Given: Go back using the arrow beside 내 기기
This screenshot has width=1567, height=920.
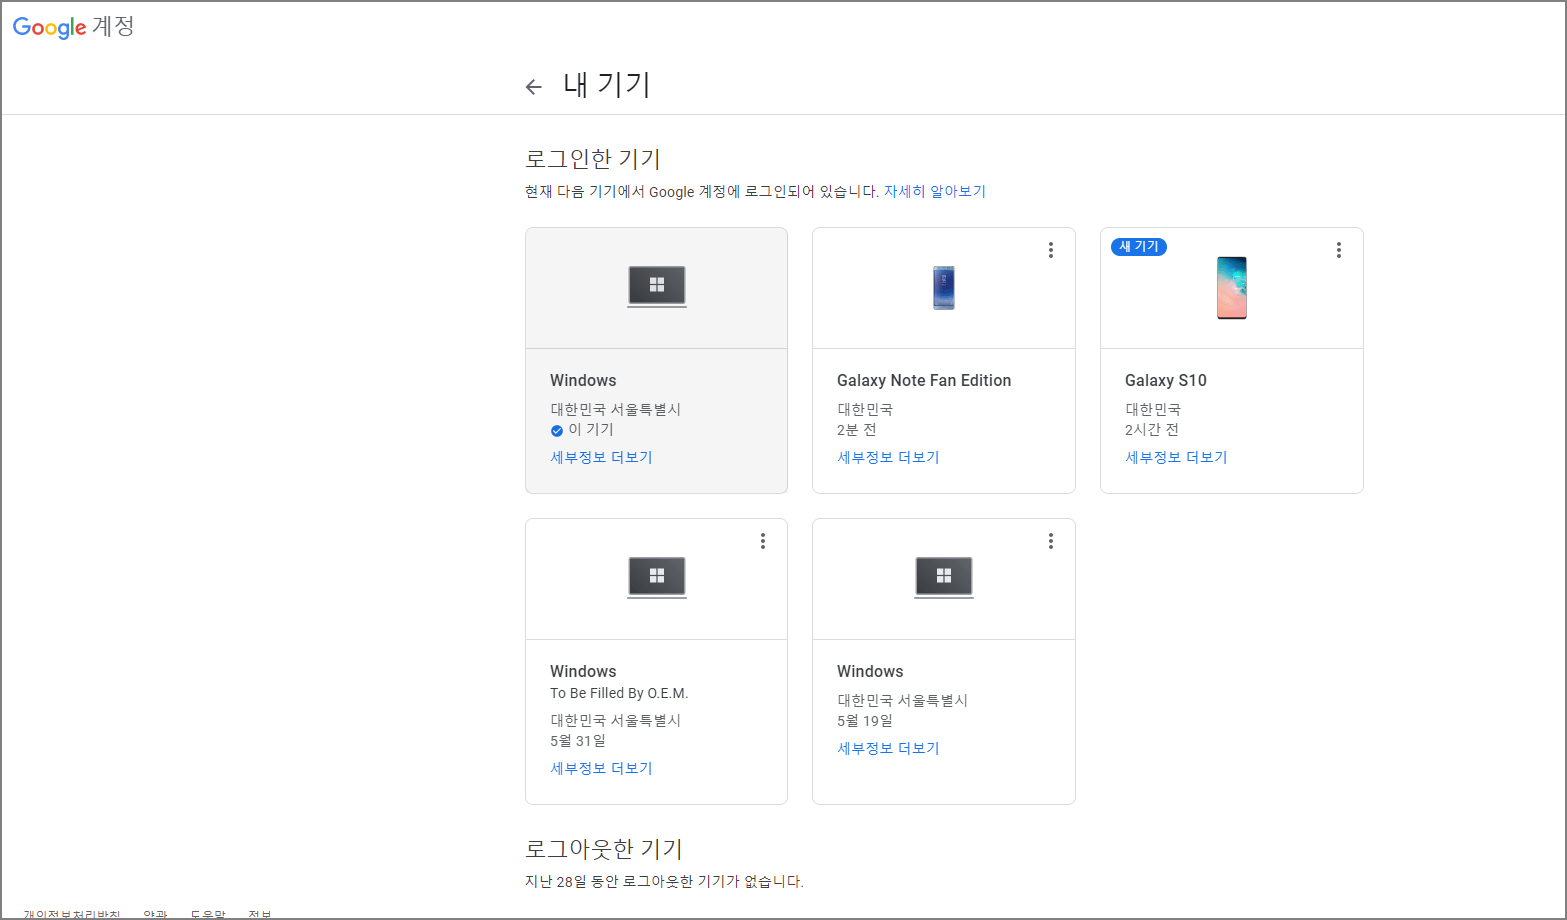Looking at the screenshot, I should pyautogui.click(x=534, y=87).
